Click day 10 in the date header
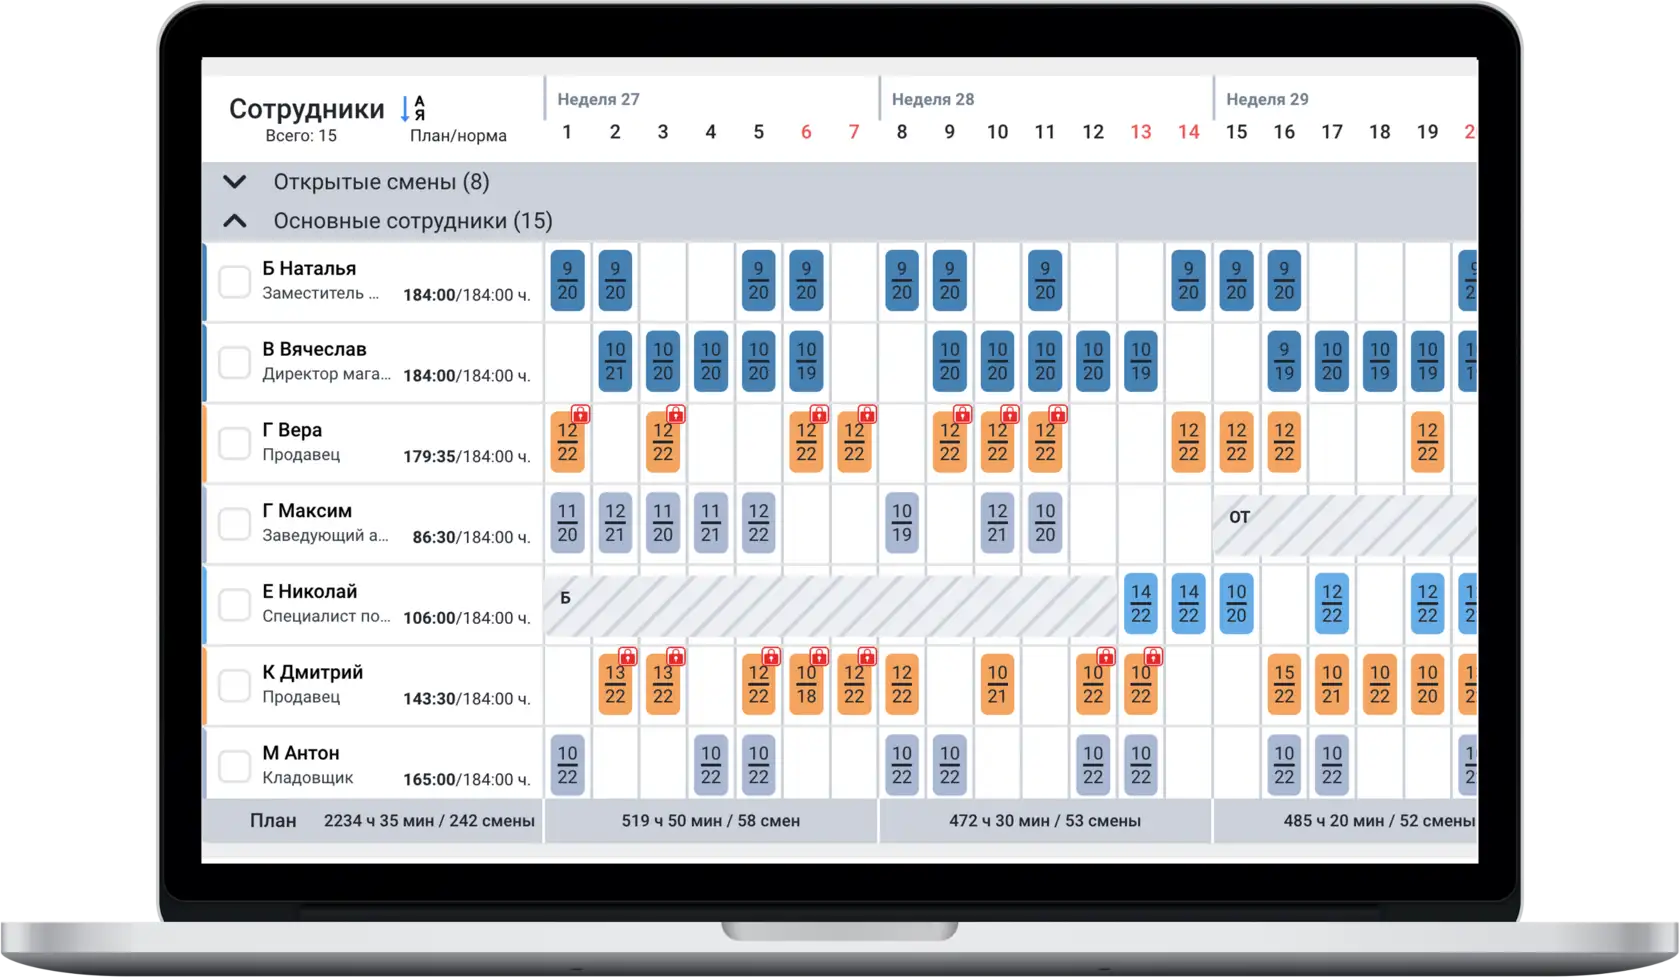 (x=997, y=132)
